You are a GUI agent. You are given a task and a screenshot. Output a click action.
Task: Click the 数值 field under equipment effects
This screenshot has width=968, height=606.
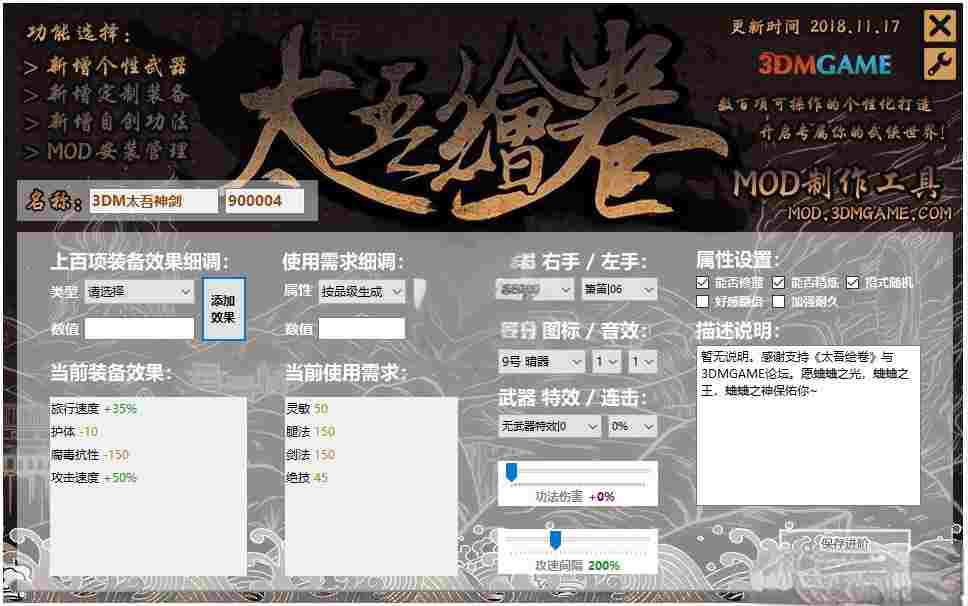(140, 328)
